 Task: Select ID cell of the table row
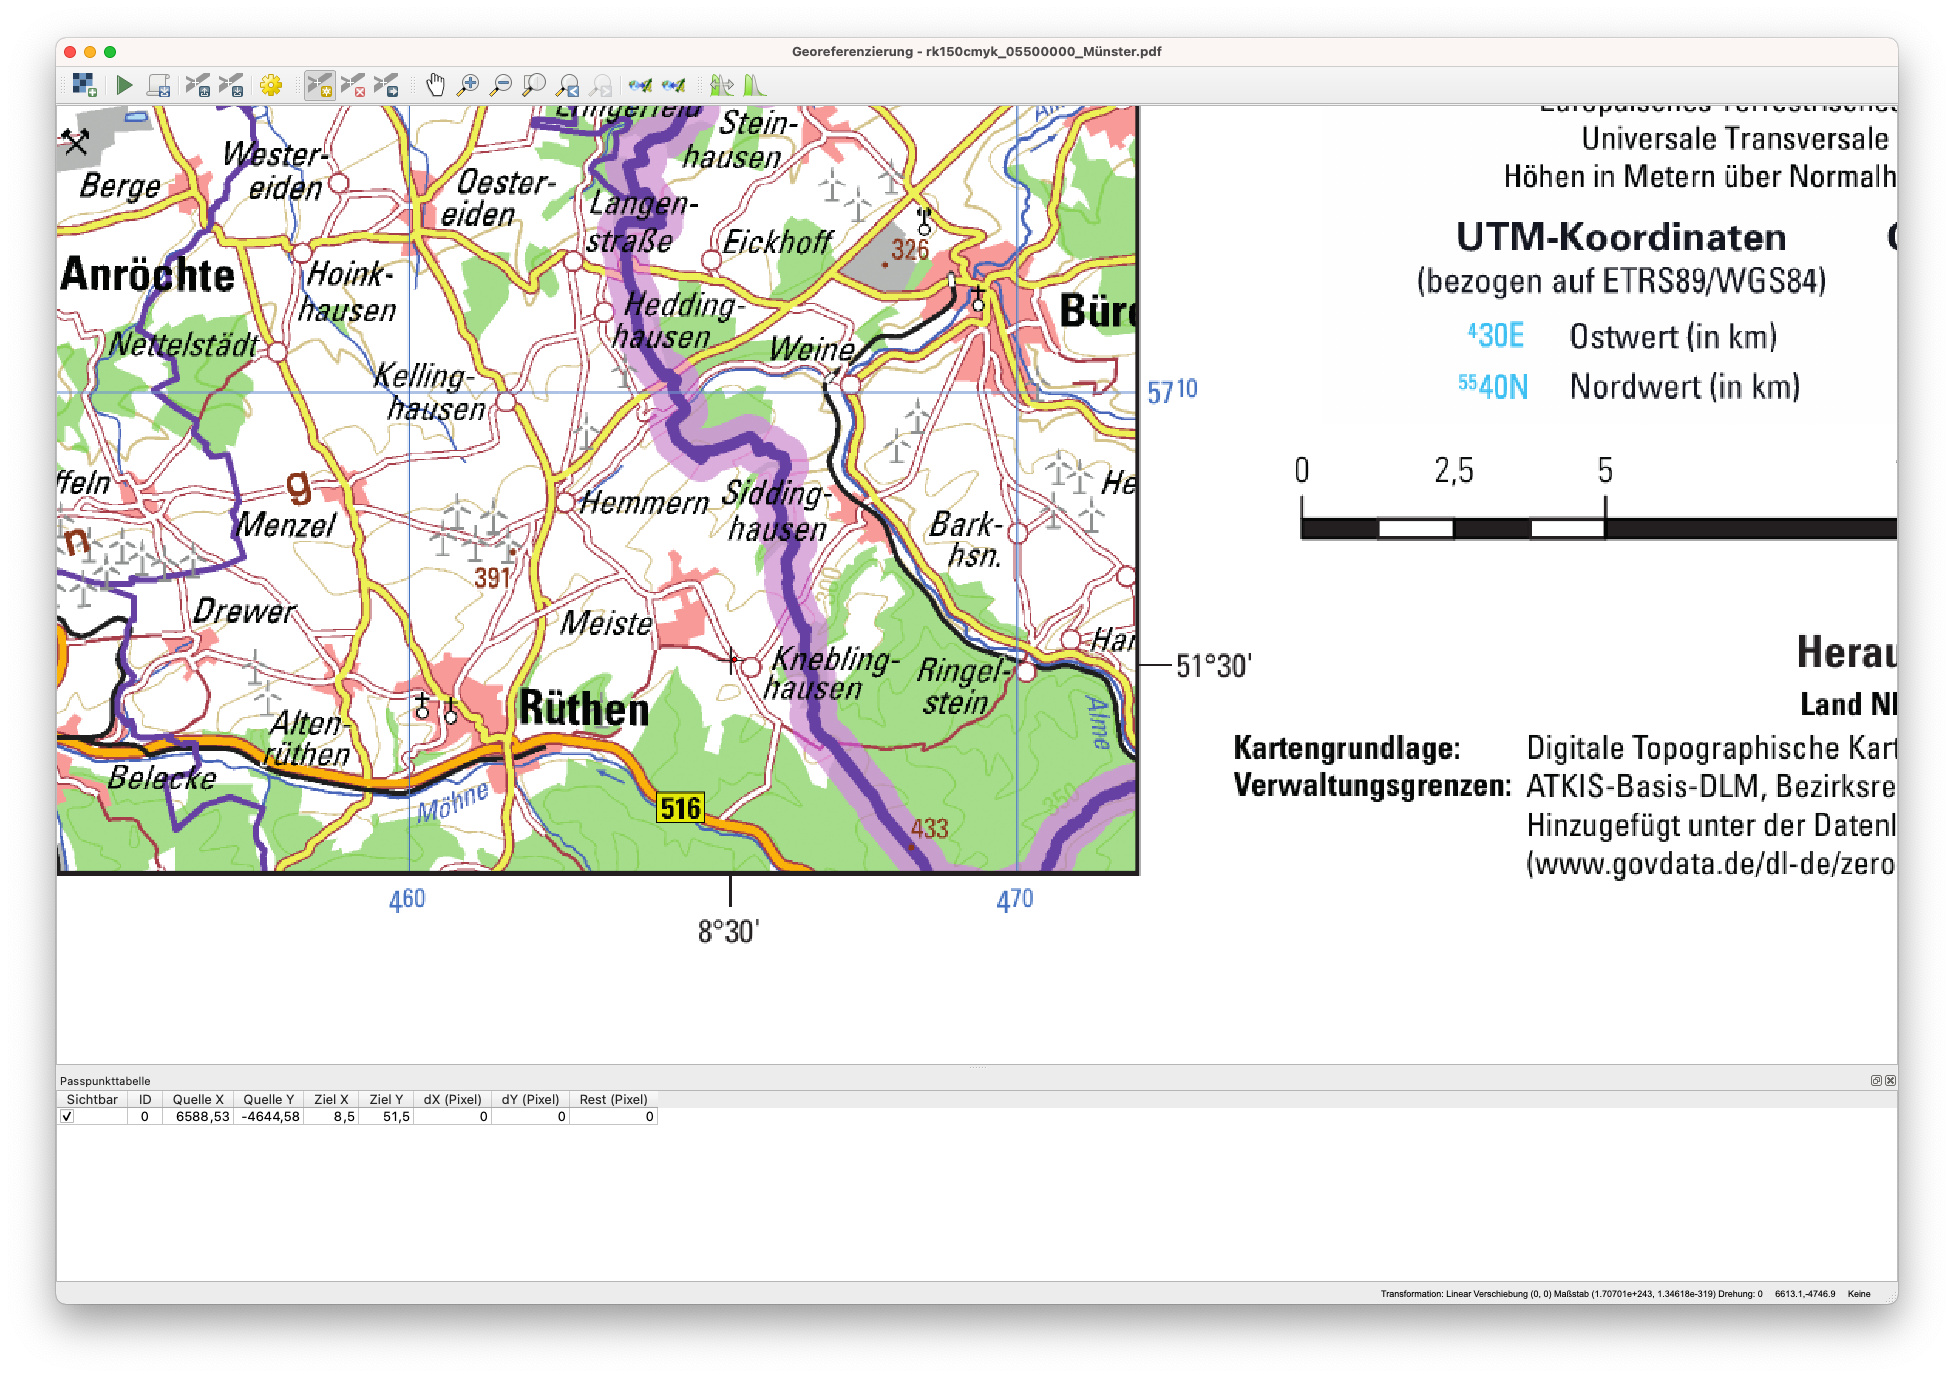click(145, 1116)
